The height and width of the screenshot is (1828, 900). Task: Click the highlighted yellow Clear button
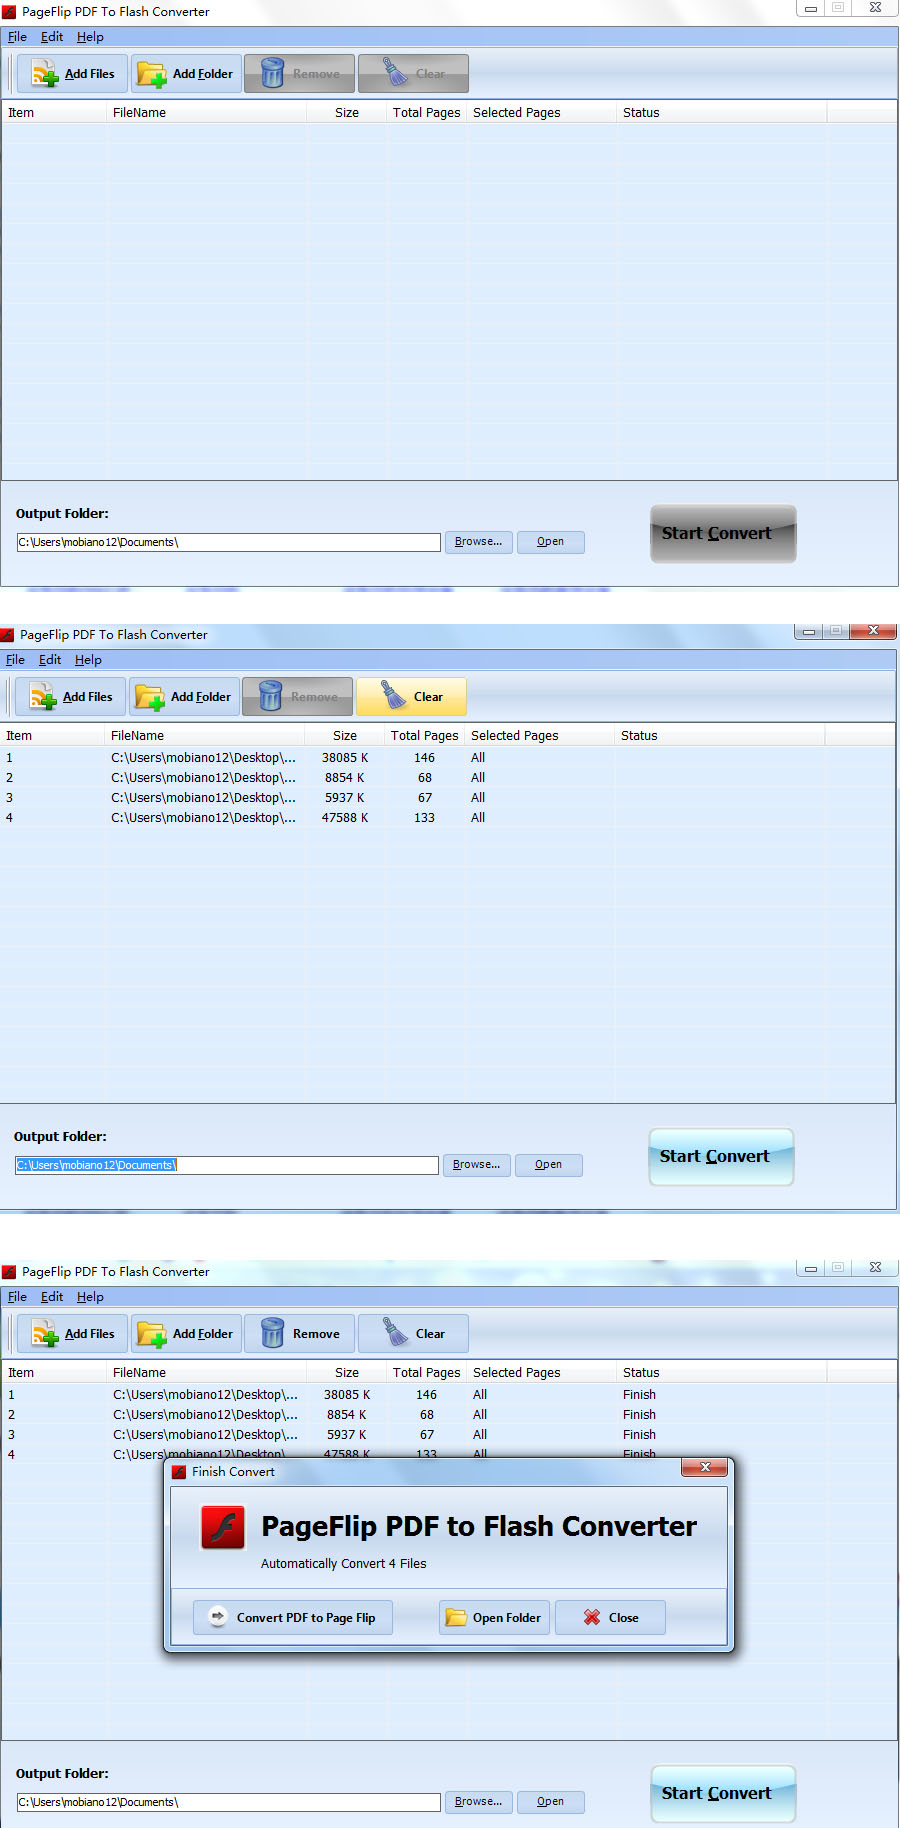point(411,697)
